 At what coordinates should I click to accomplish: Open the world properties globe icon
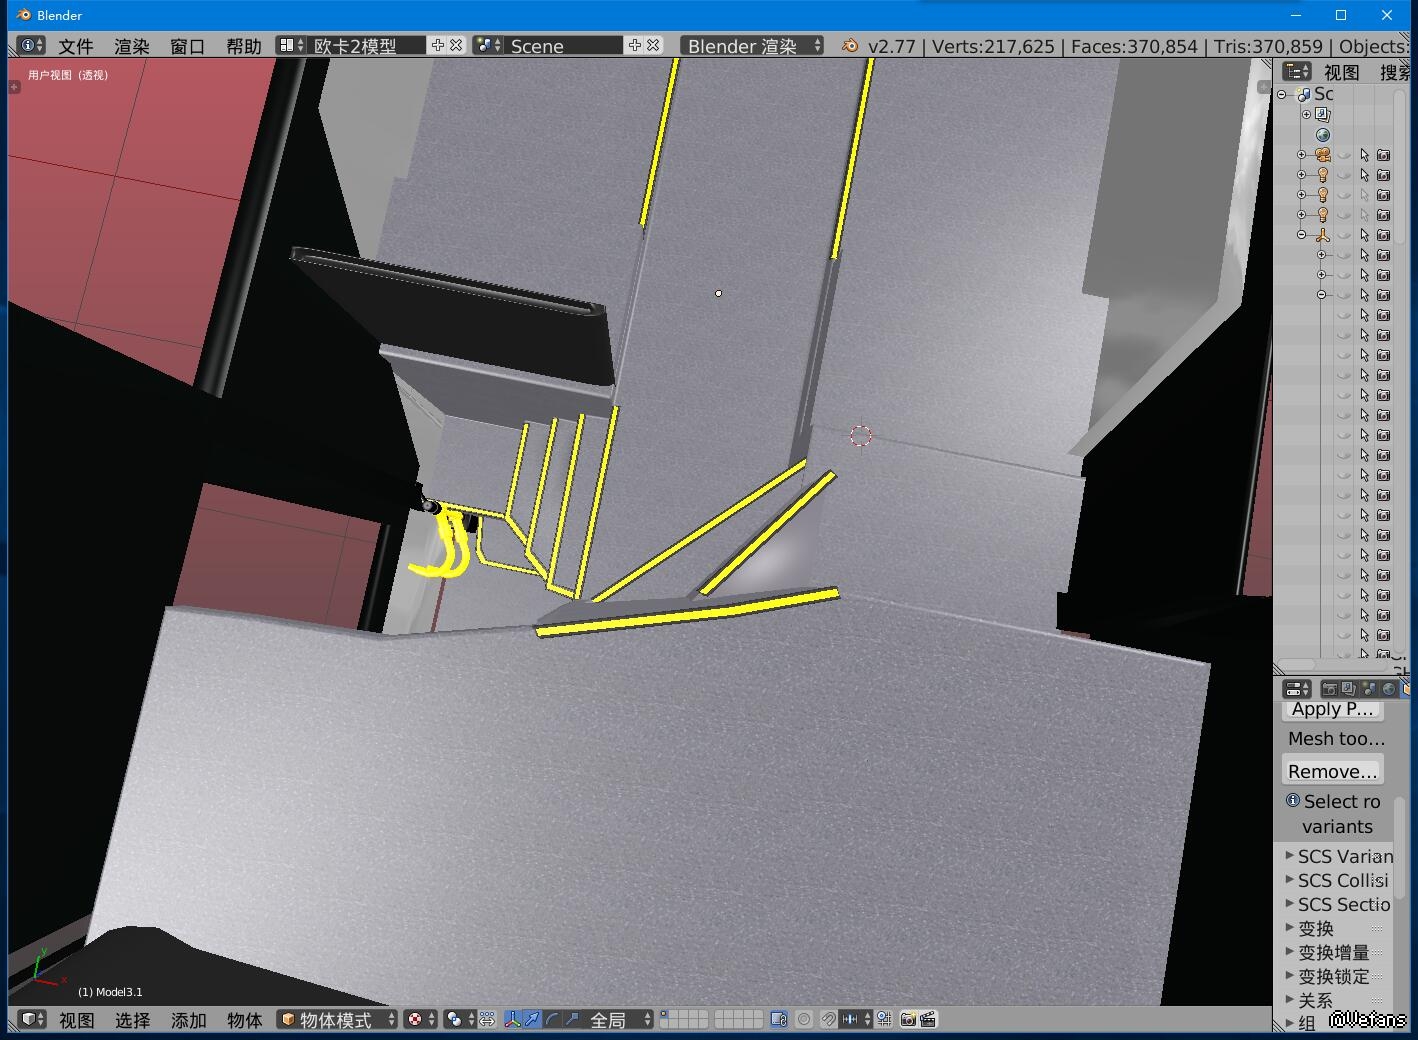coord(1388,689)
